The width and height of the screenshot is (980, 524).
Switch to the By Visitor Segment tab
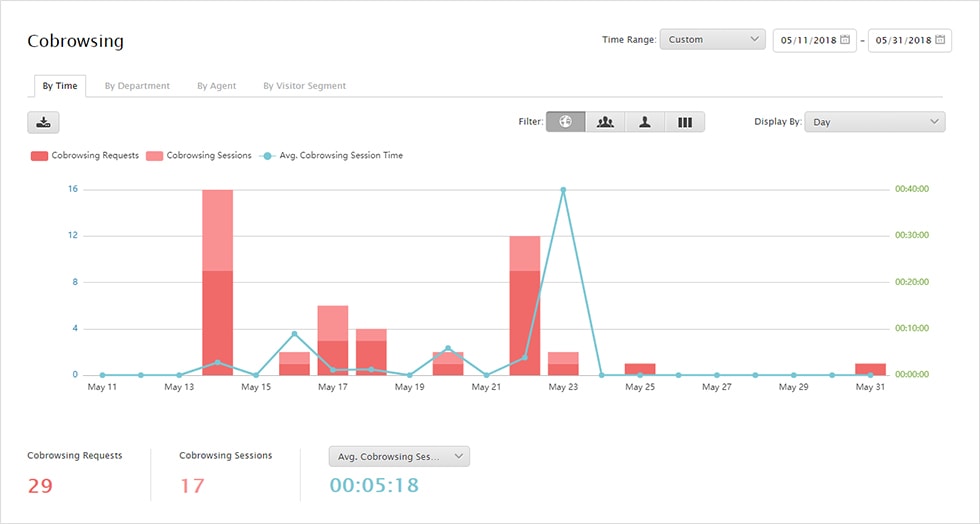click(x=304, y=86)
